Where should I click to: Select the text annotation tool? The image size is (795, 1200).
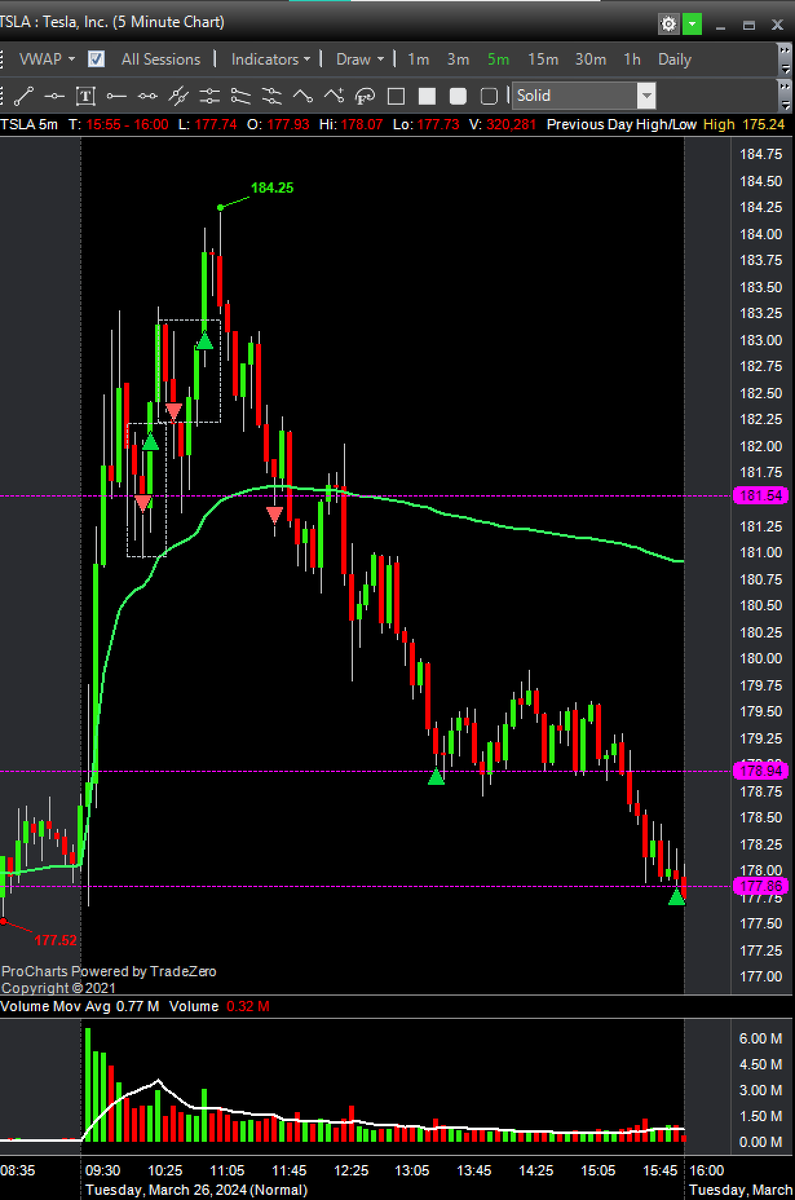[x=86, y=96]
